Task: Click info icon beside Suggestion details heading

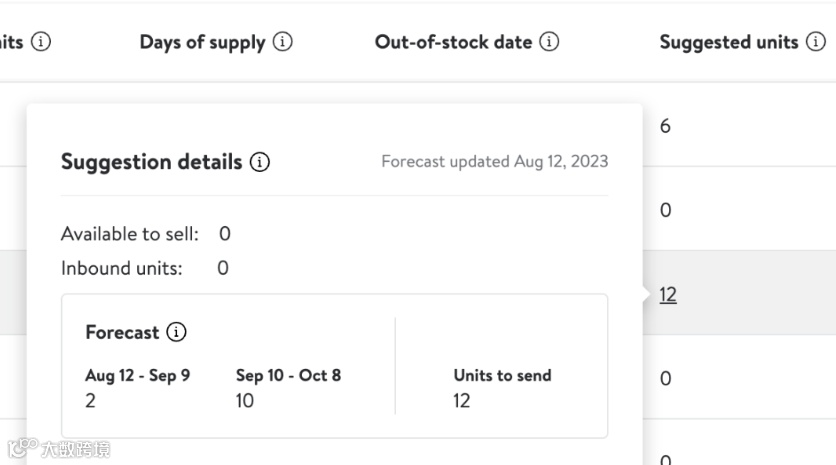Action: coord(260,162)
